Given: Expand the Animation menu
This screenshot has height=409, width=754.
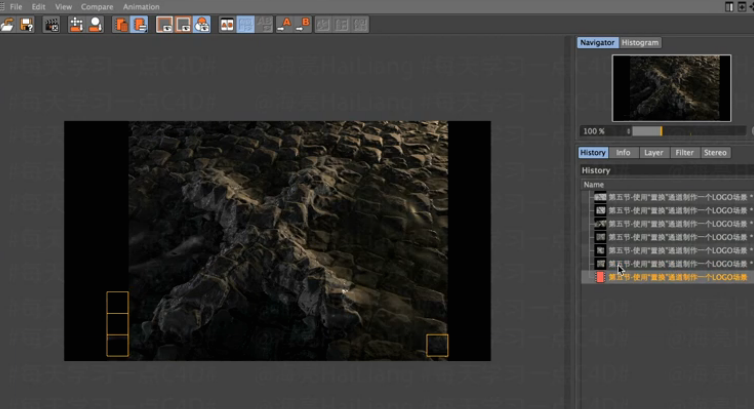Looking at the screenshot, I should click(x=140, y=7).
